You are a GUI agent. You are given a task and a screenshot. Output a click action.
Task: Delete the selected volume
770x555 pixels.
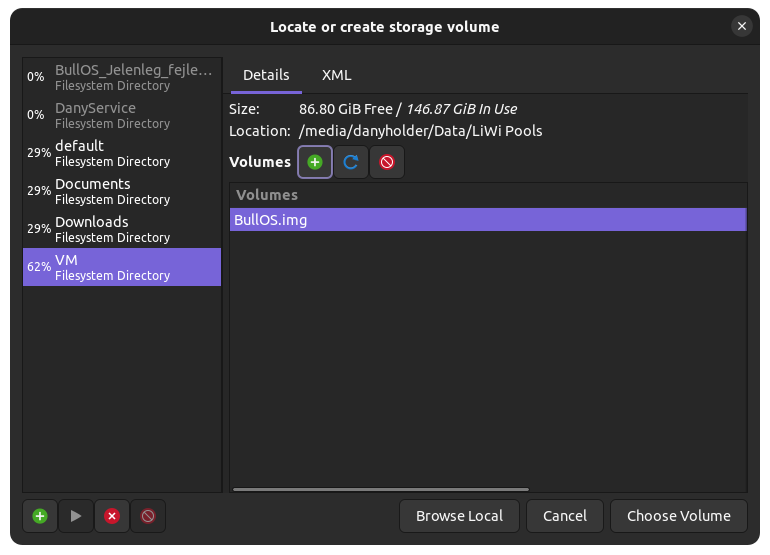[x=387, y=162]
